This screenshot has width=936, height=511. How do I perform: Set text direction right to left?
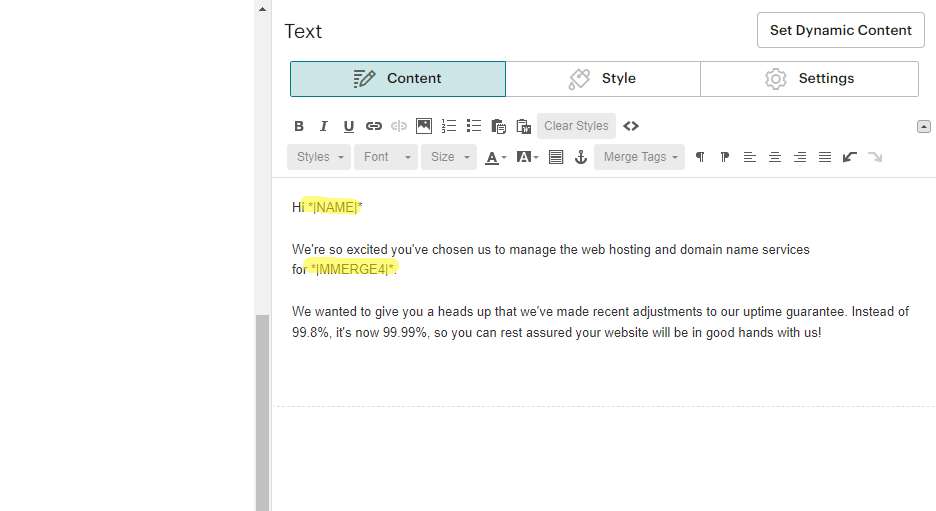[x=725, y=157]
